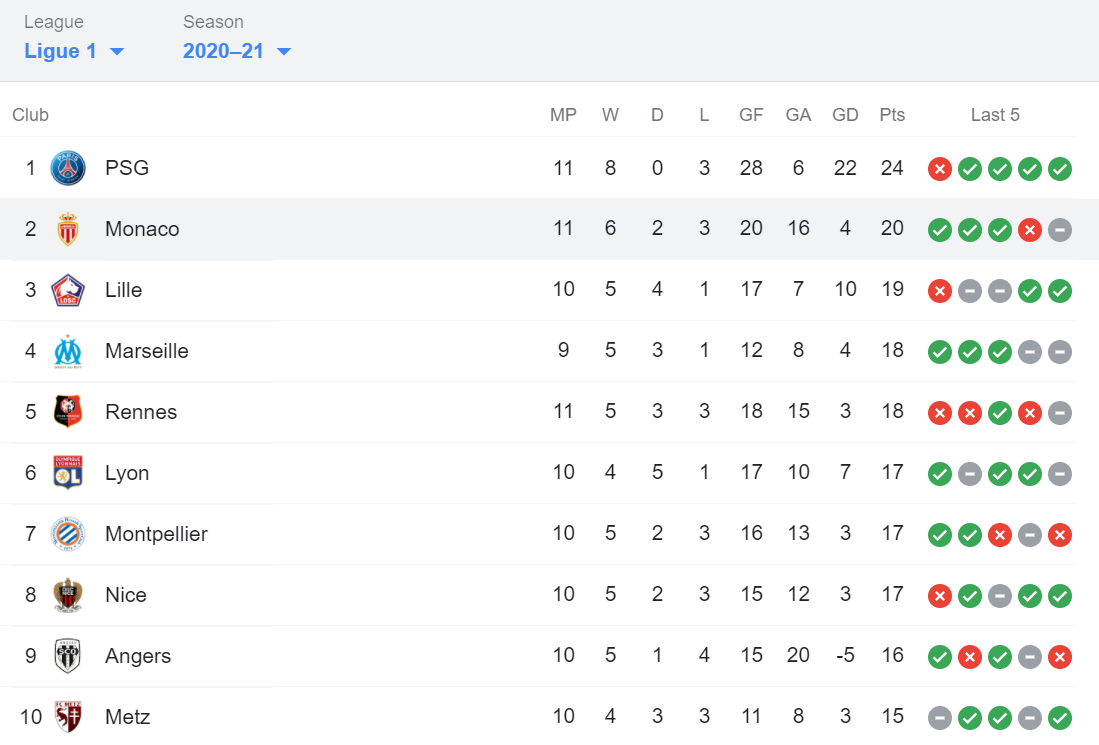The width and height of the screenshot is (1099, 745).
Task: Click Metz's first gray draw result icon
Action: coord(940,718)
